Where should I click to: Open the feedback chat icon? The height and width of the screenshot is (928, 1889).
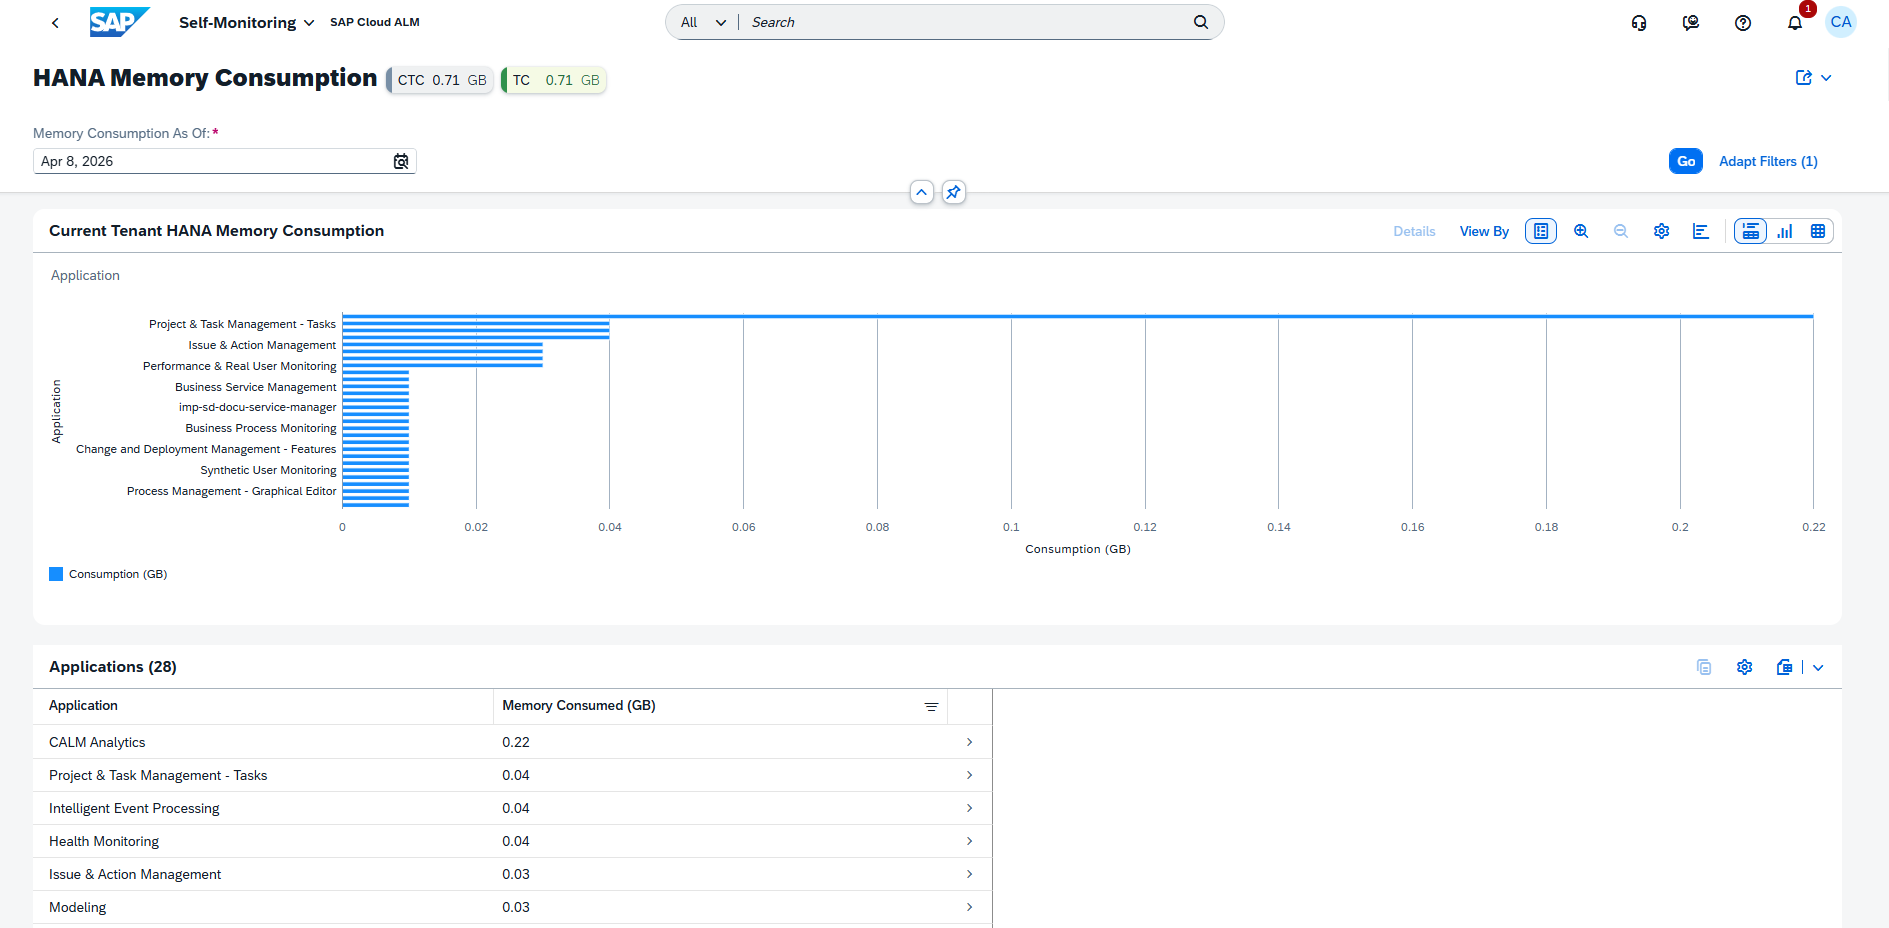click(x=1691, y=23)
